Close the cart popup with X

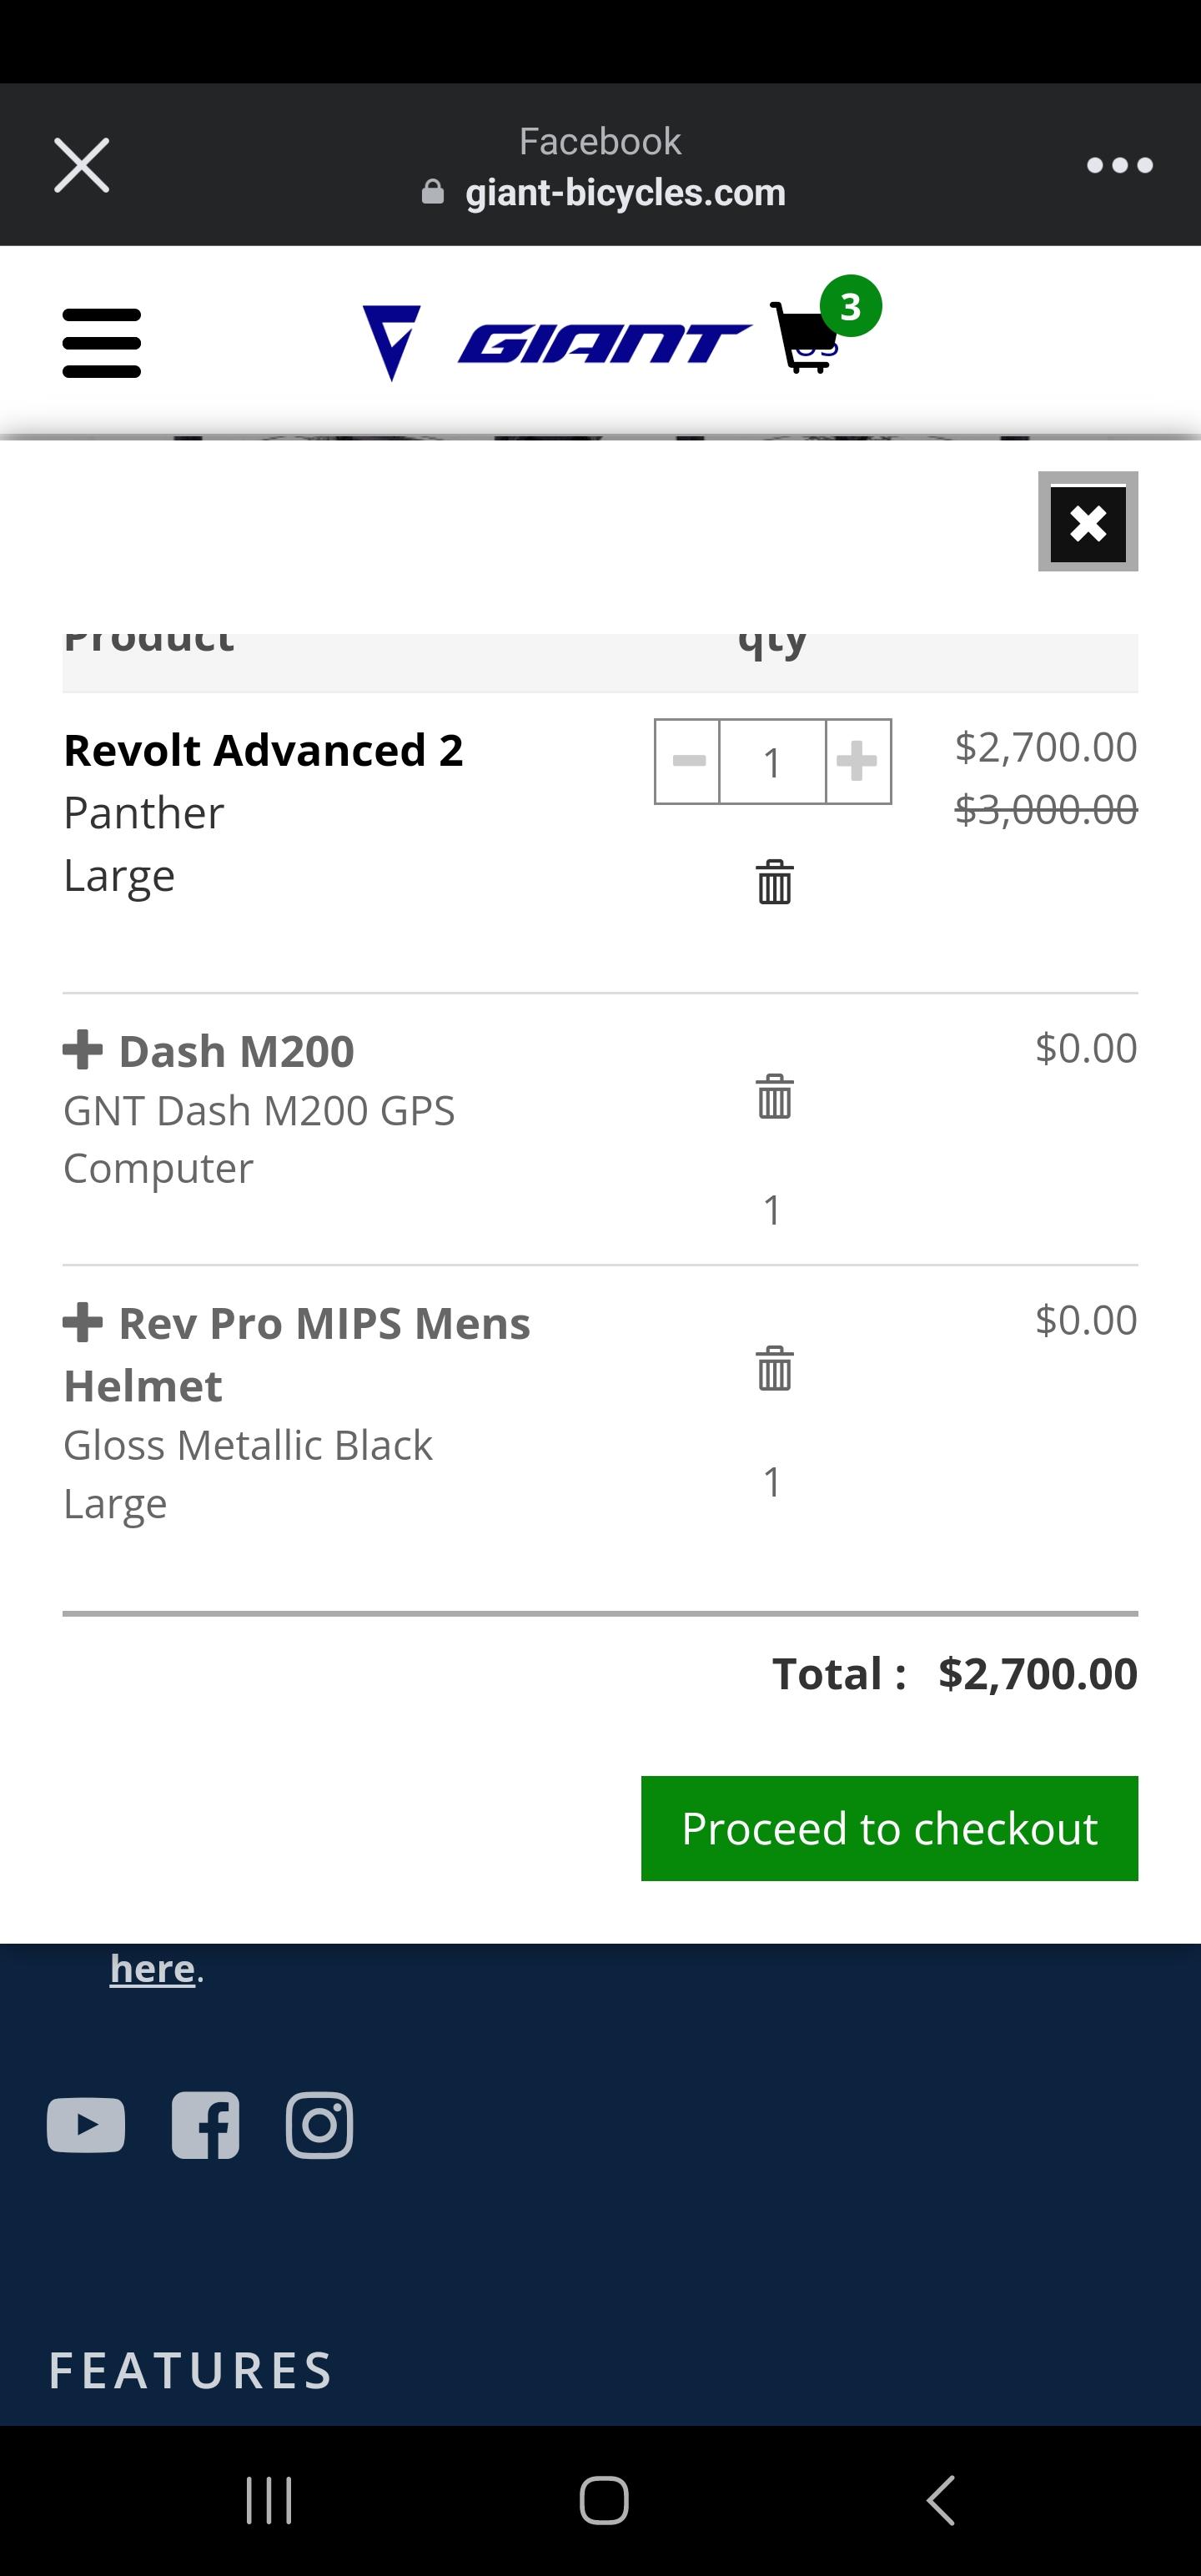click(x=1088, y=522)
